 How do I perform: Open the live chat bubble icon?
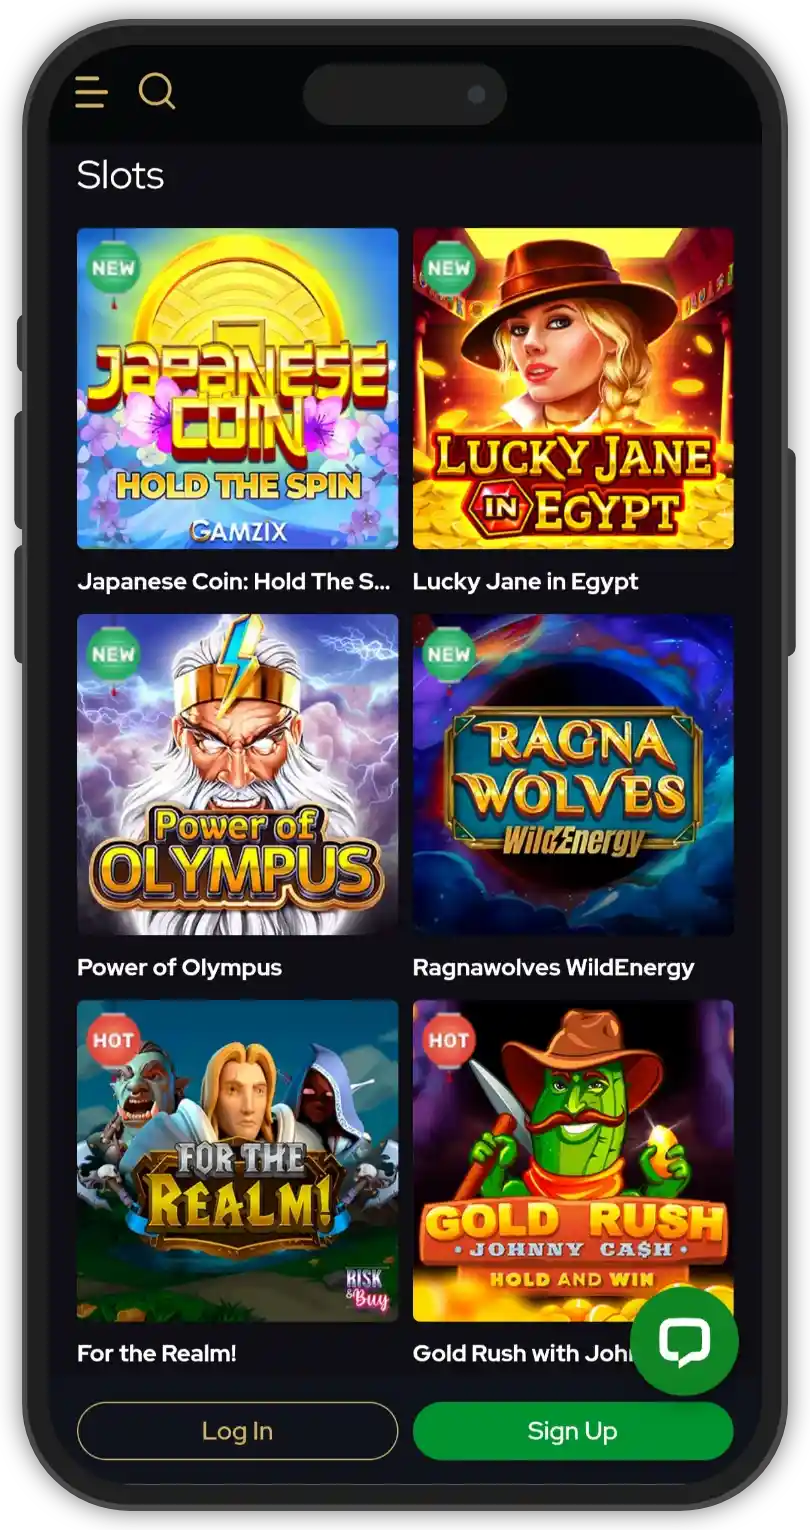[684, 1341]
